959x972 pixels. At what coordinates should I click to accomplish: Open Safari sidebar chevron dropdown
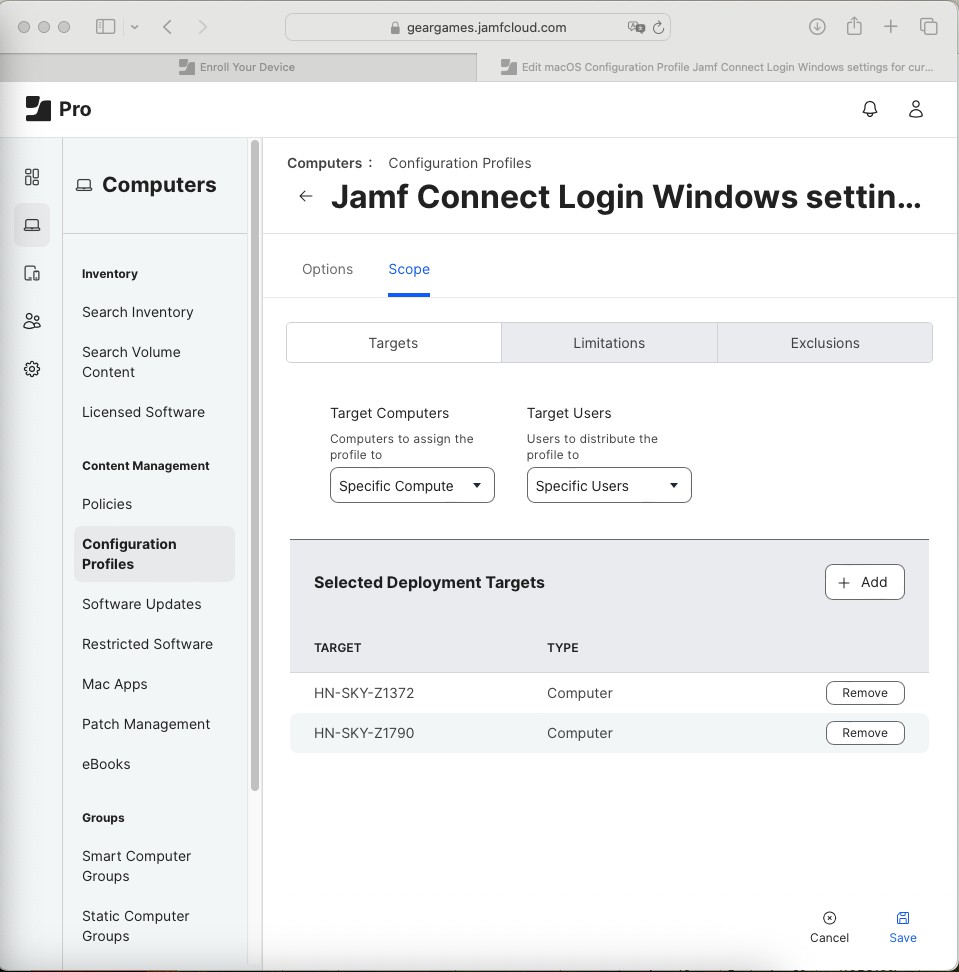point(135,27)
